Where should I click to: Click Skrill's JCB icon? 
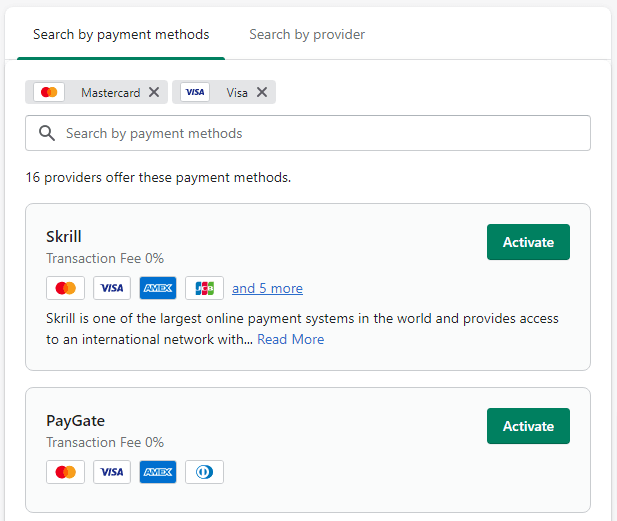(204, 288)
